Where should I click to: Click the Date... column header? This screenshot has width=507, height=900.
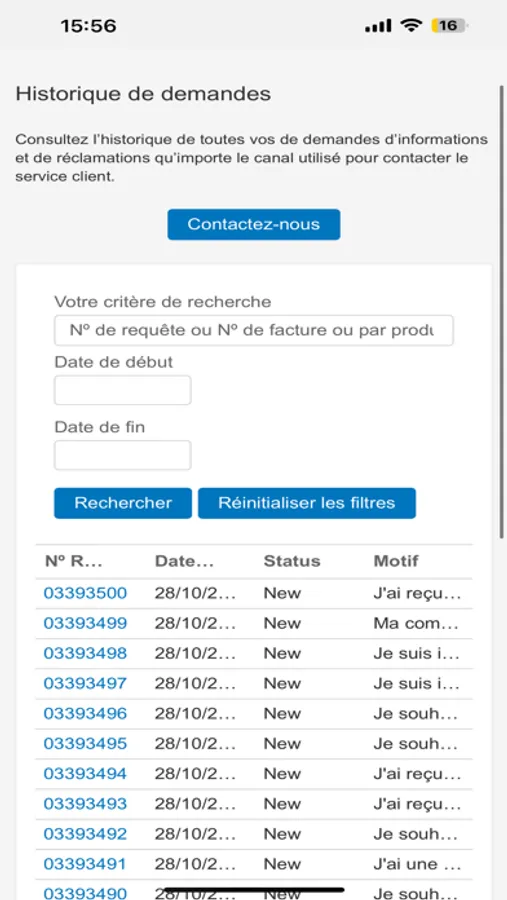tap(184, 561)
